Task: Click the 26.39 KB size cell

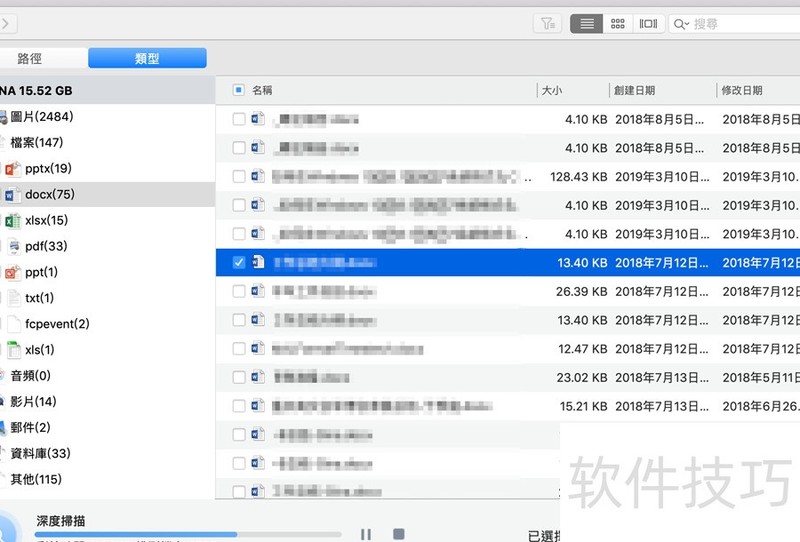Action: pos(582,291)
